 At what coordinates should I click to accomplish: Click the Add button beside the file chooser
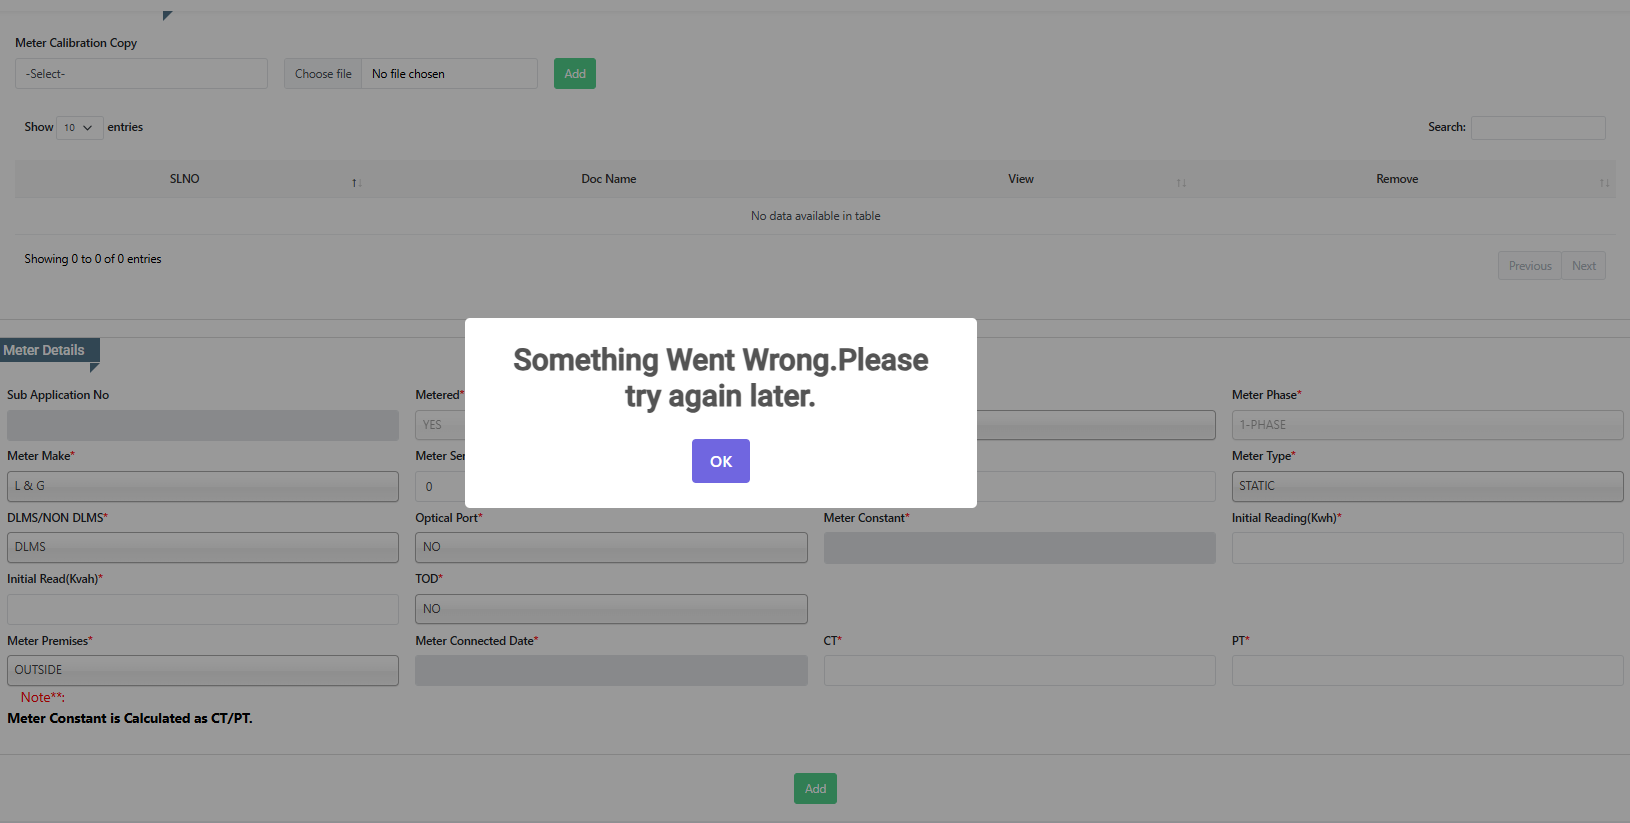(574, 74)
